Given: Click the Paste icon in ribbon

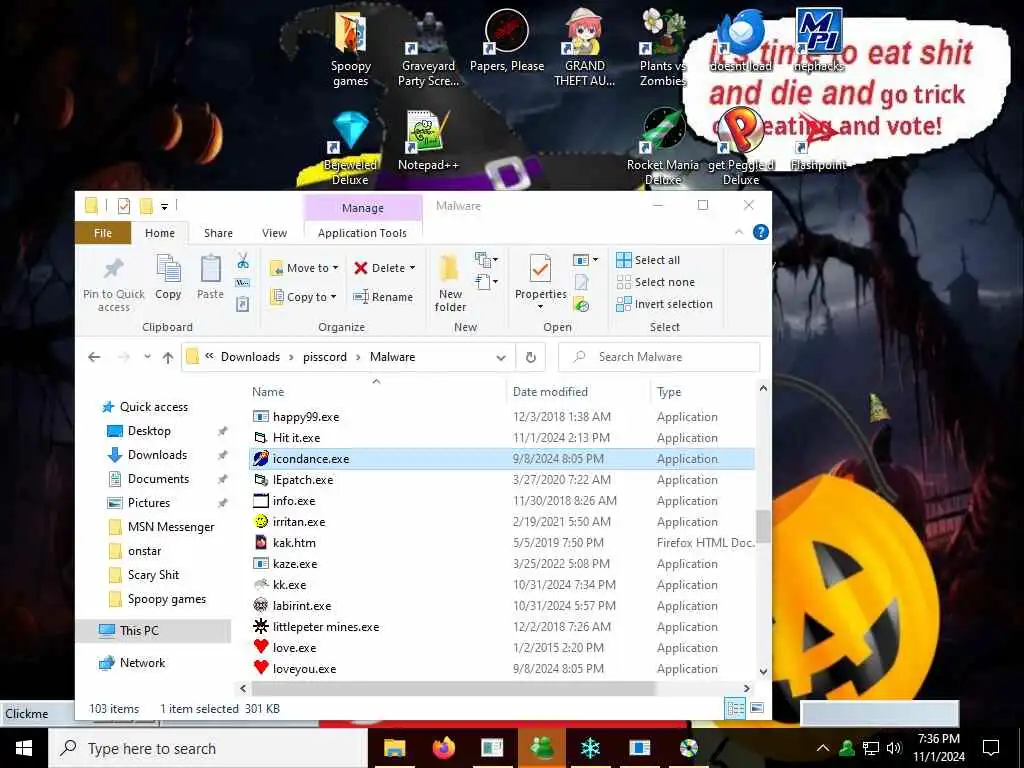Looking at the screenshot, I should (210, 268).
